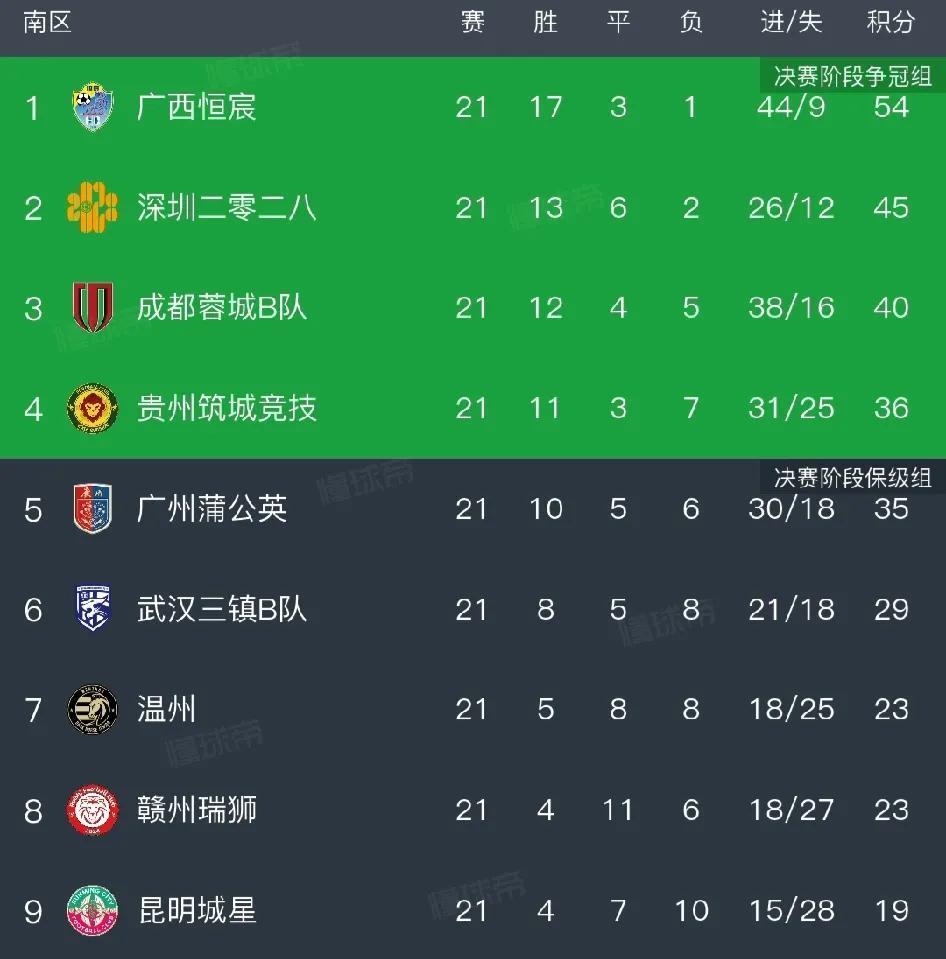This screenshot has height=959, width=946.
Task: Sort table by 胜 column header
Action: tap(545, 23)
